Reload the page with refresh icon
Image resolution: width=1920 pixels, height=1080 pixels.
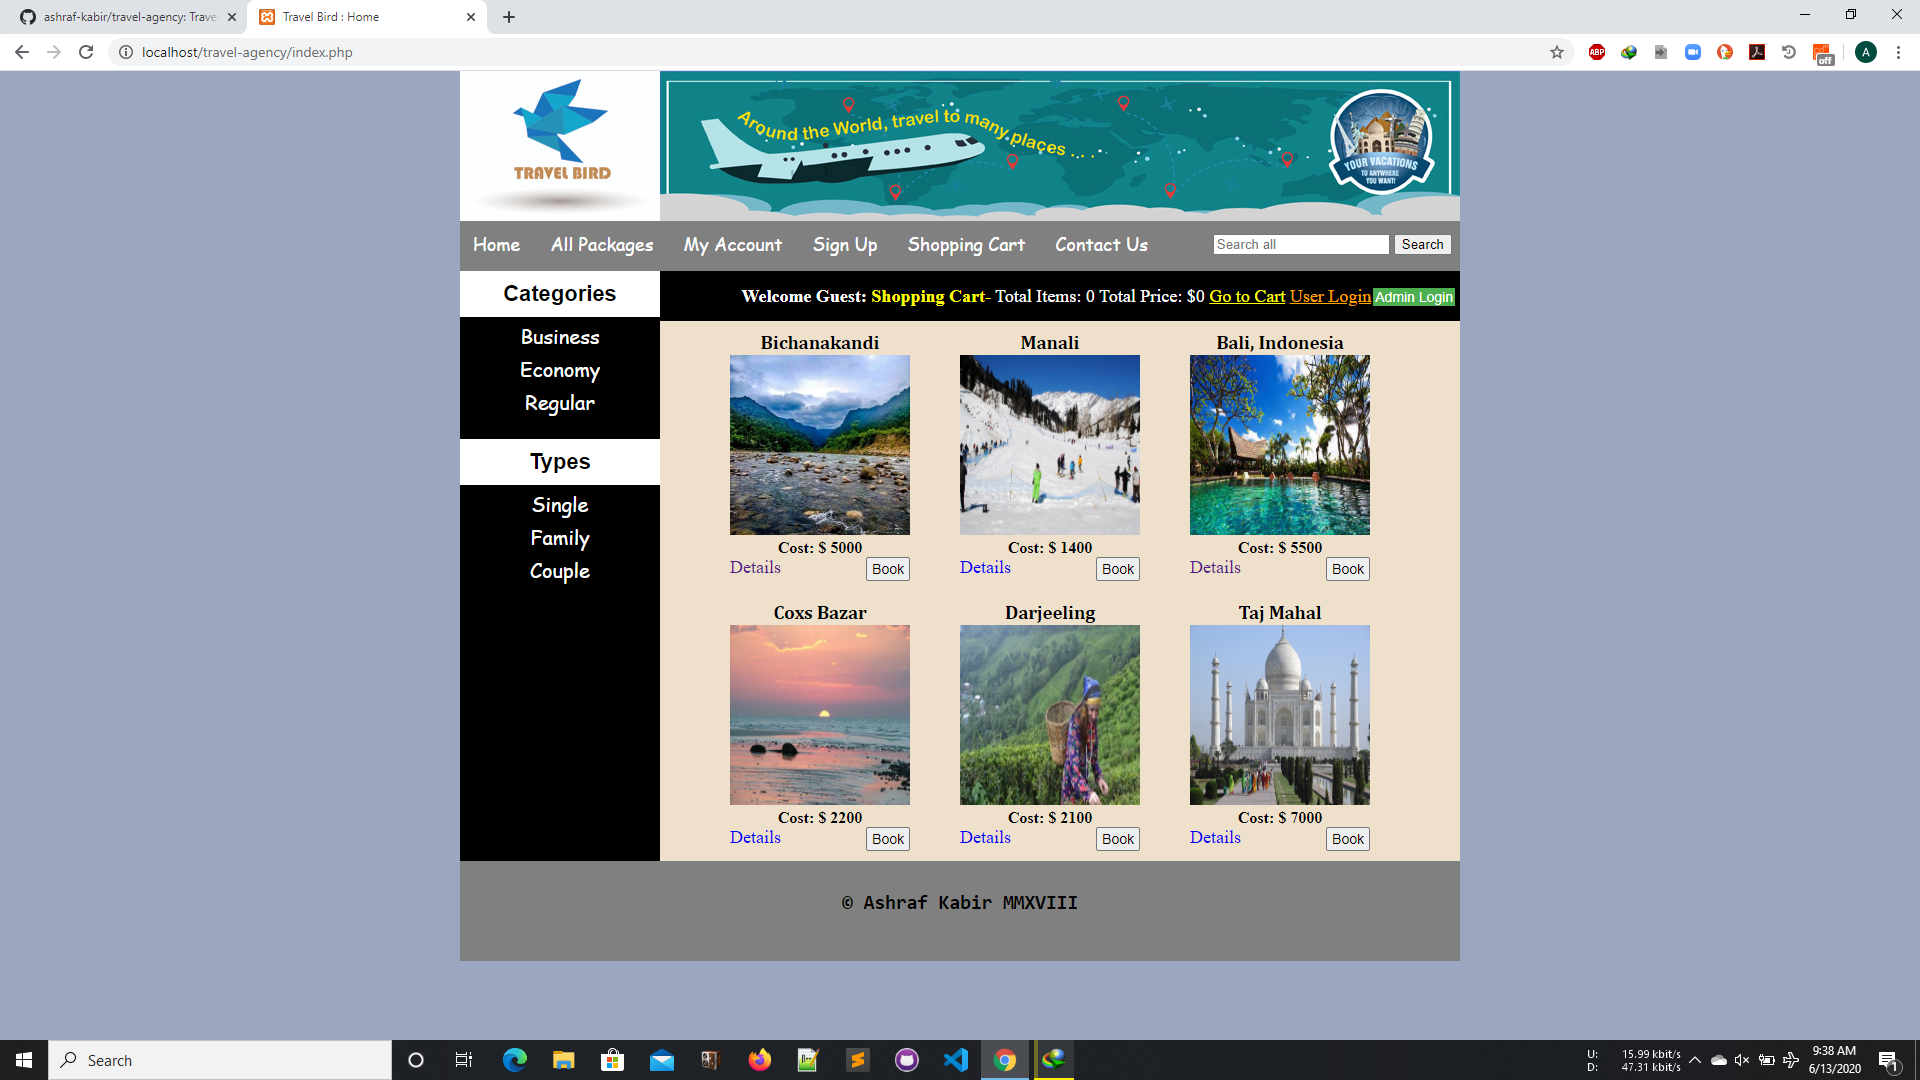86,52
